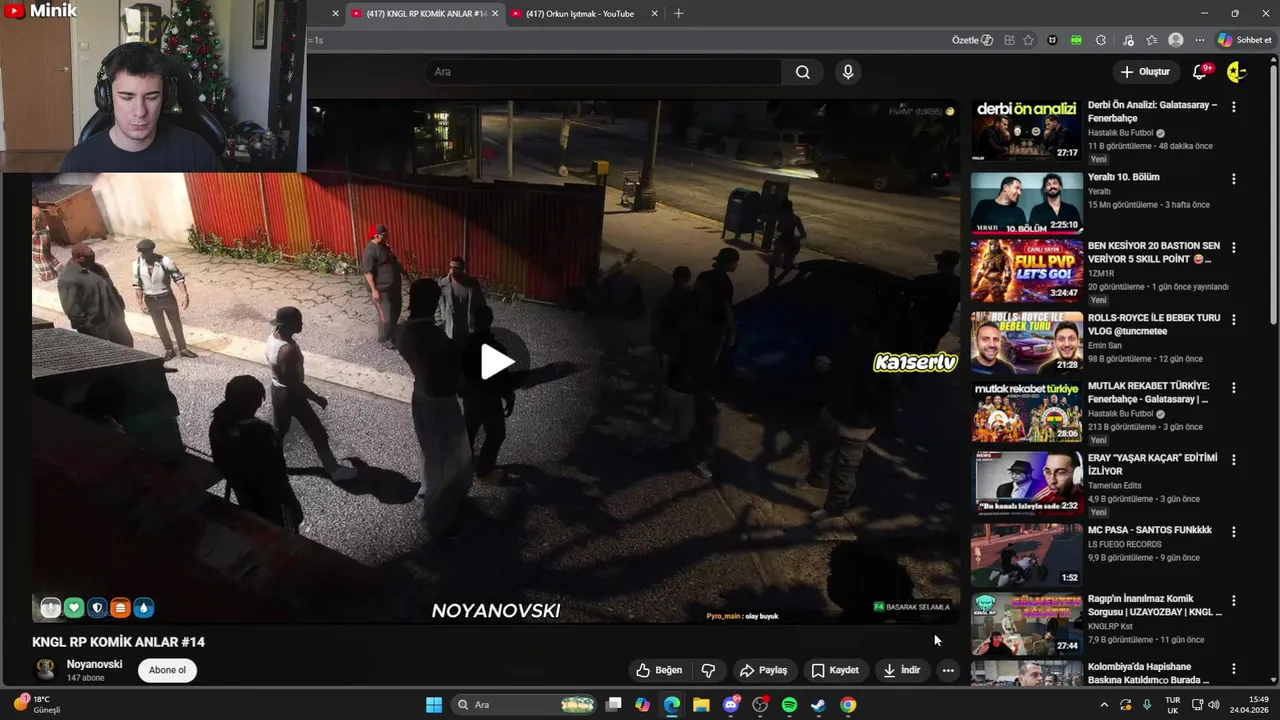Viewport: 1280px width, 720px height.
Task: Open File Explorer from the taskbar
Action: (701, 705)
